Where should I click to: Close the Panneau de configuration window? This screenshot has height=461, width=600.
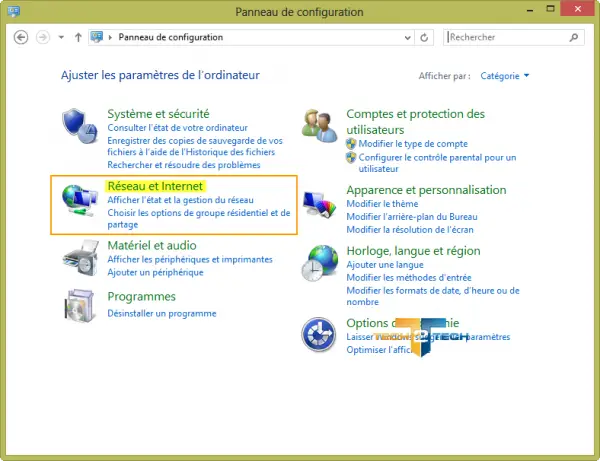tap(578, 9)
